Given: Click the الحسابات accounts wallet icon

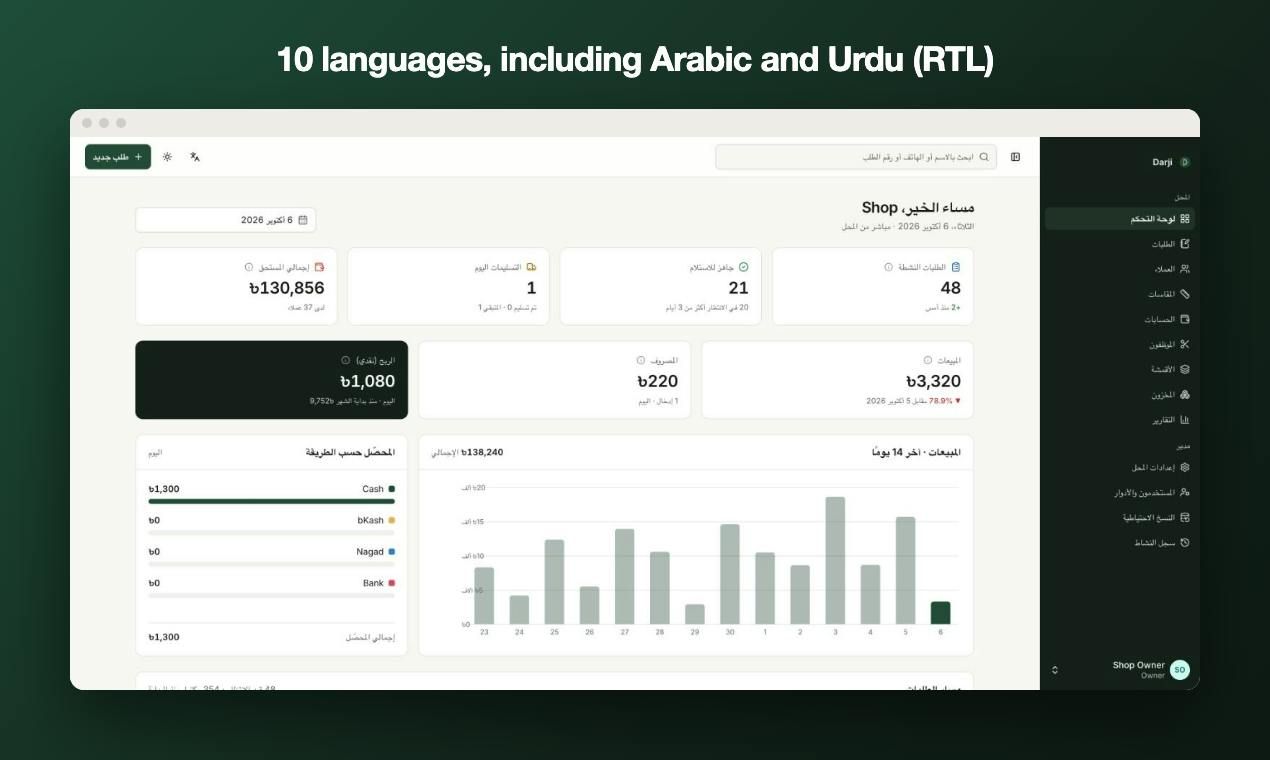Looking at the screenshot, I should point(1185,320).
